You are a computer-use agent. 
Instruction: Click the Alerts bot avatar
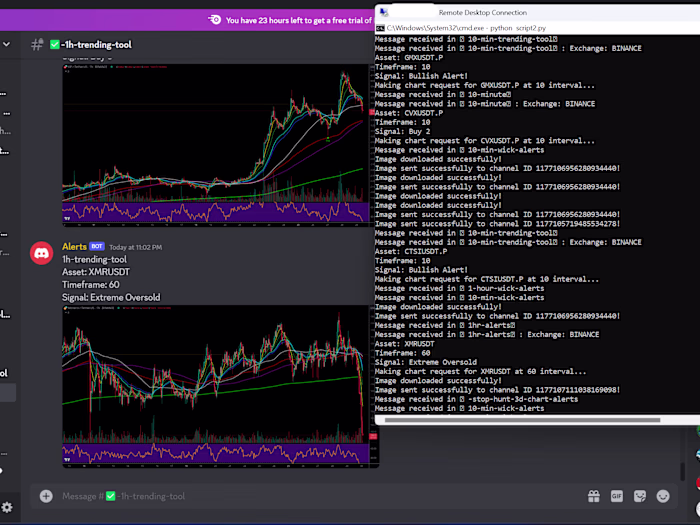click(x=42, y=253)
